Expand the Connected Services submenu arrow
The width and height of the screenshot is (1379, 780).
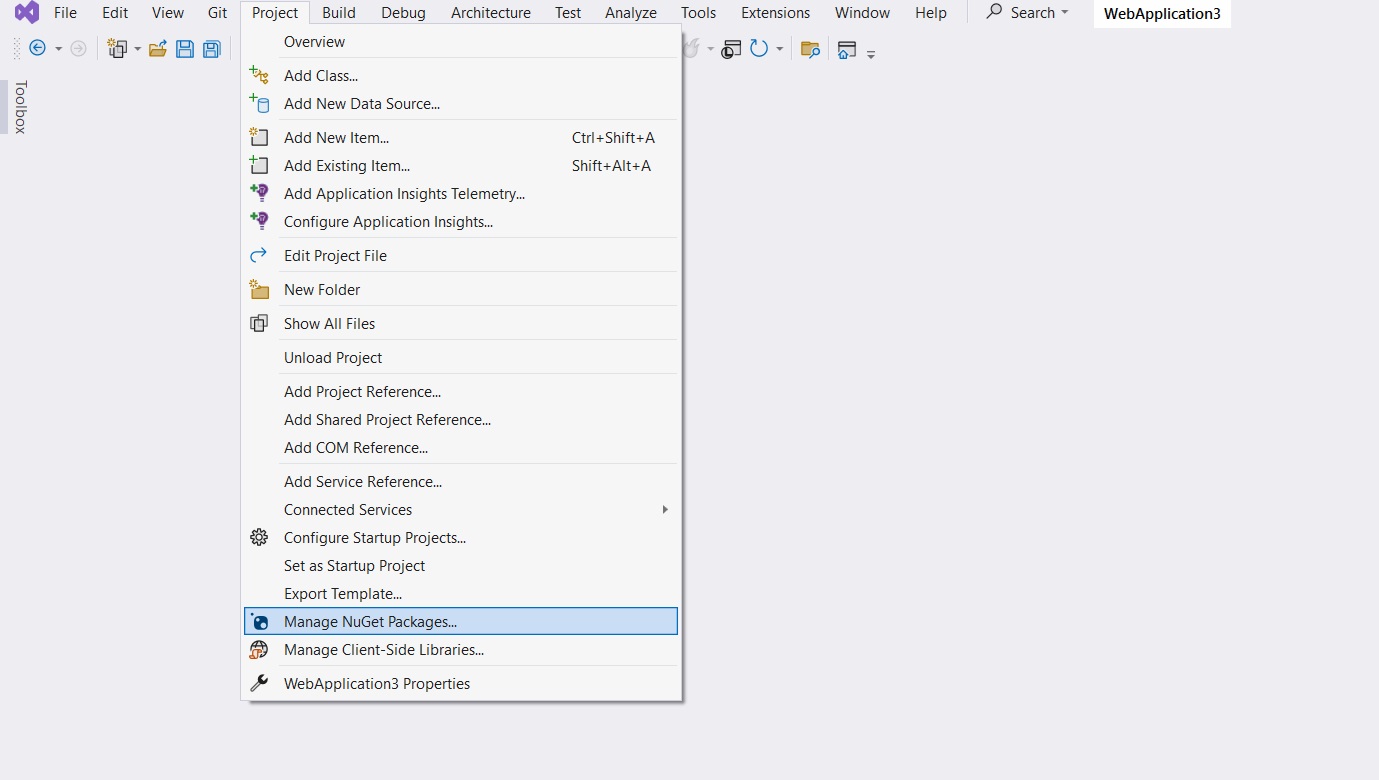(665, 510)
